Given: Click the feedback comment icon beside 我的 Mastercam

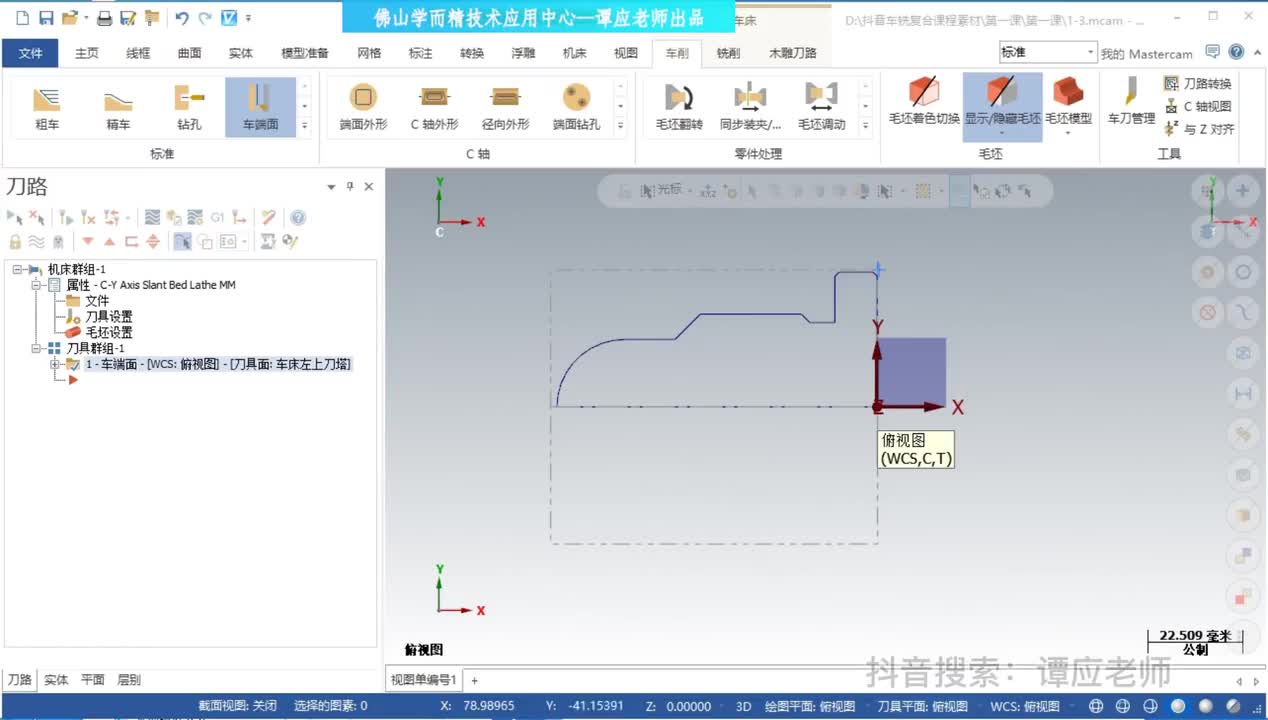Looking at the screenshot, I should point(1212,52).
